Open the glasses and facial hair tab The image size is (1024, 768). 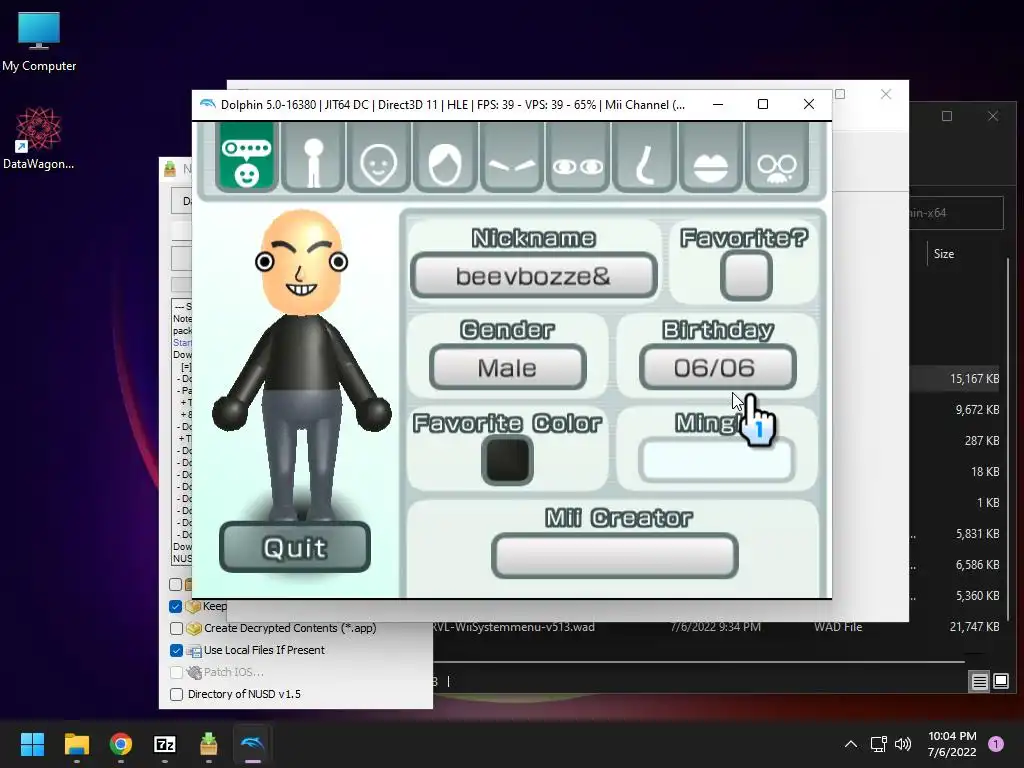click(777, 157)
